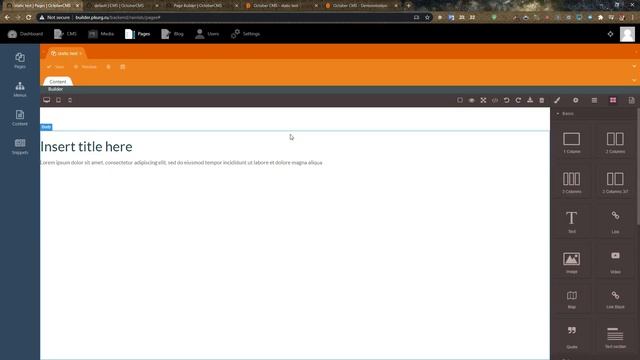Select the Map block

[571, 299]
